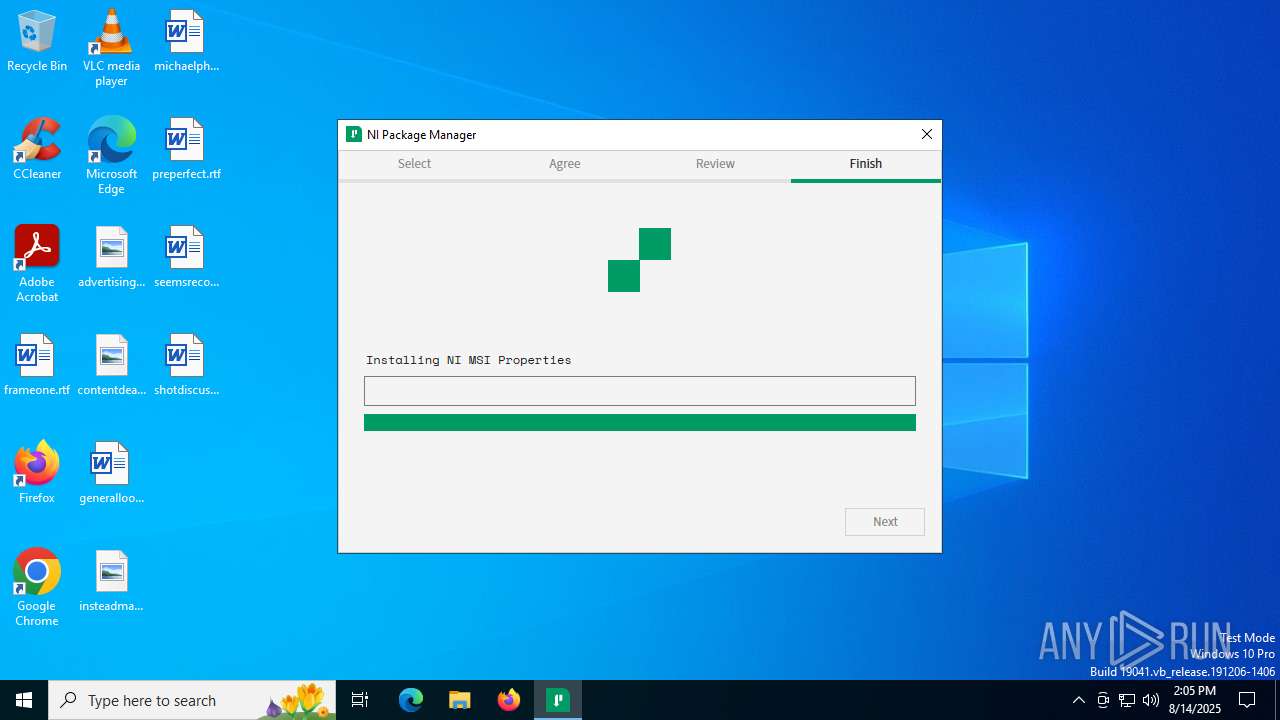The width and height of the screenshot is (1280, 720).
Task: Click the green NI loading logo
Action: click(640, 260)
